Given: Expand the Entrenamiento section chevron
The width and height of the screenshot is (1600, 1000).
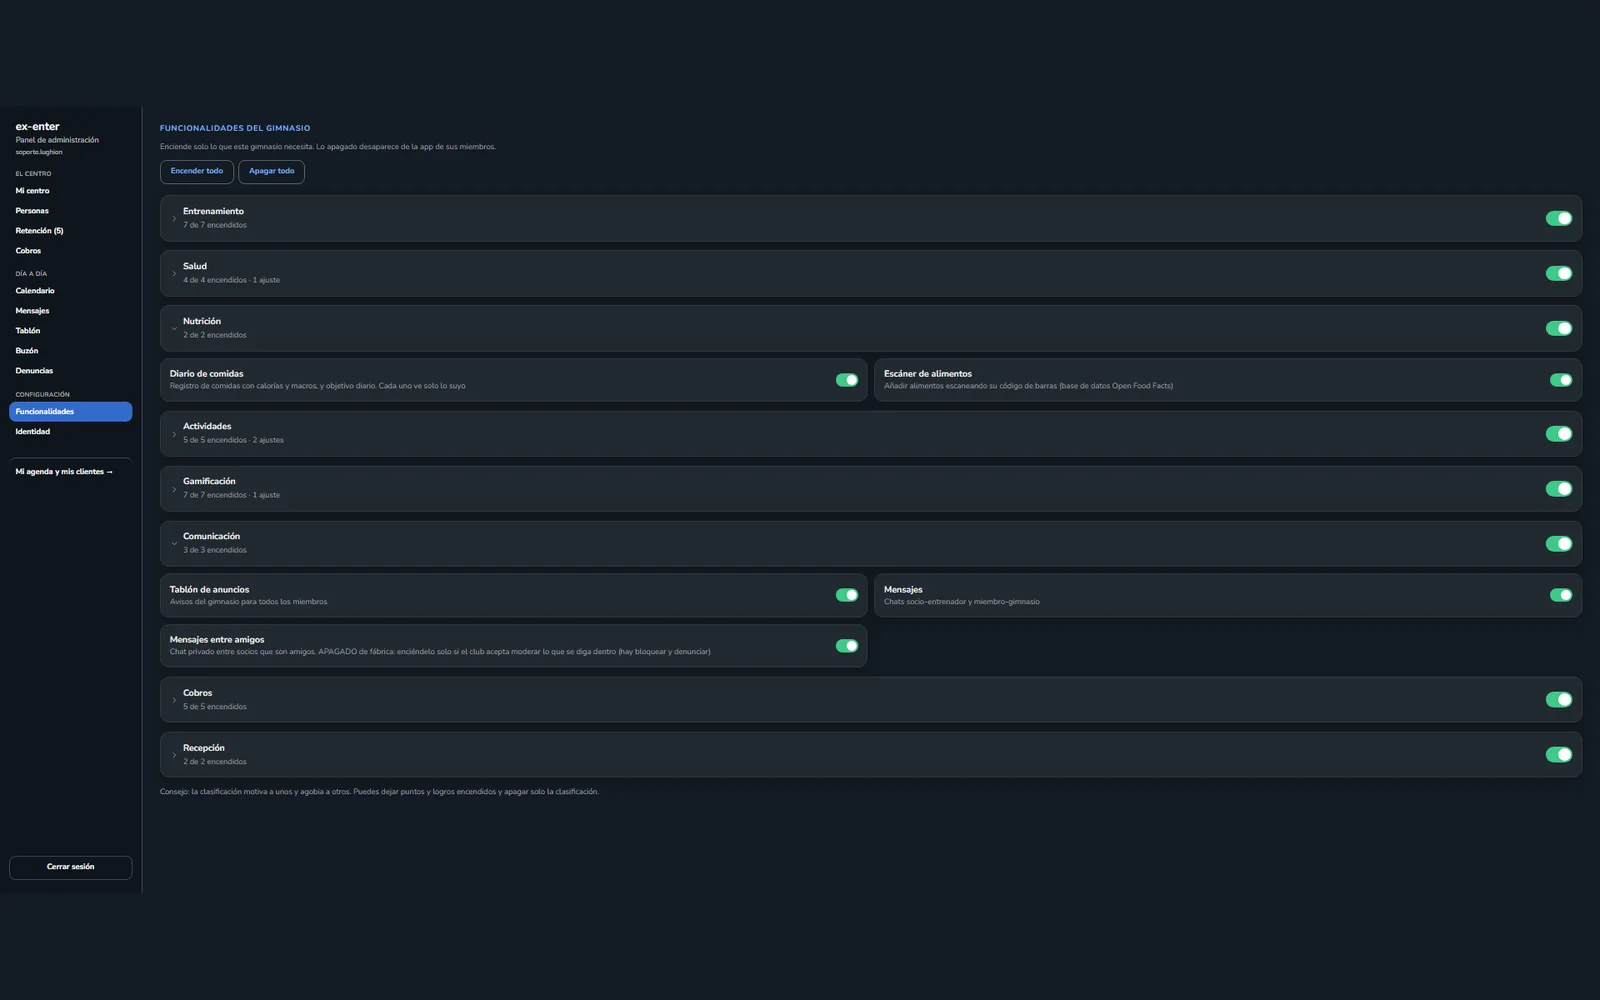Looking at the screenshot, I should (x=174, y=218).
